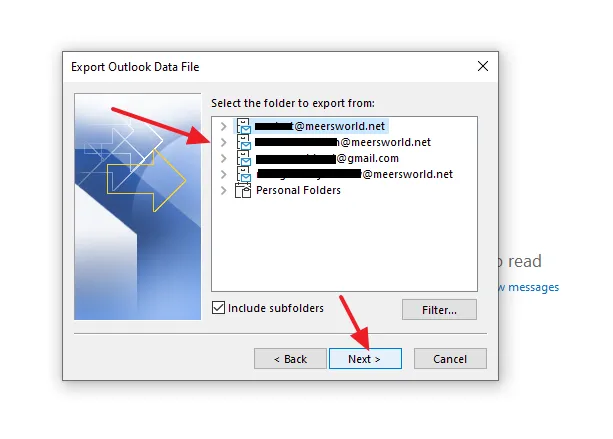Cancel the export wizard
This screenshot has height=439, width=613.
(x=450, y=358)
